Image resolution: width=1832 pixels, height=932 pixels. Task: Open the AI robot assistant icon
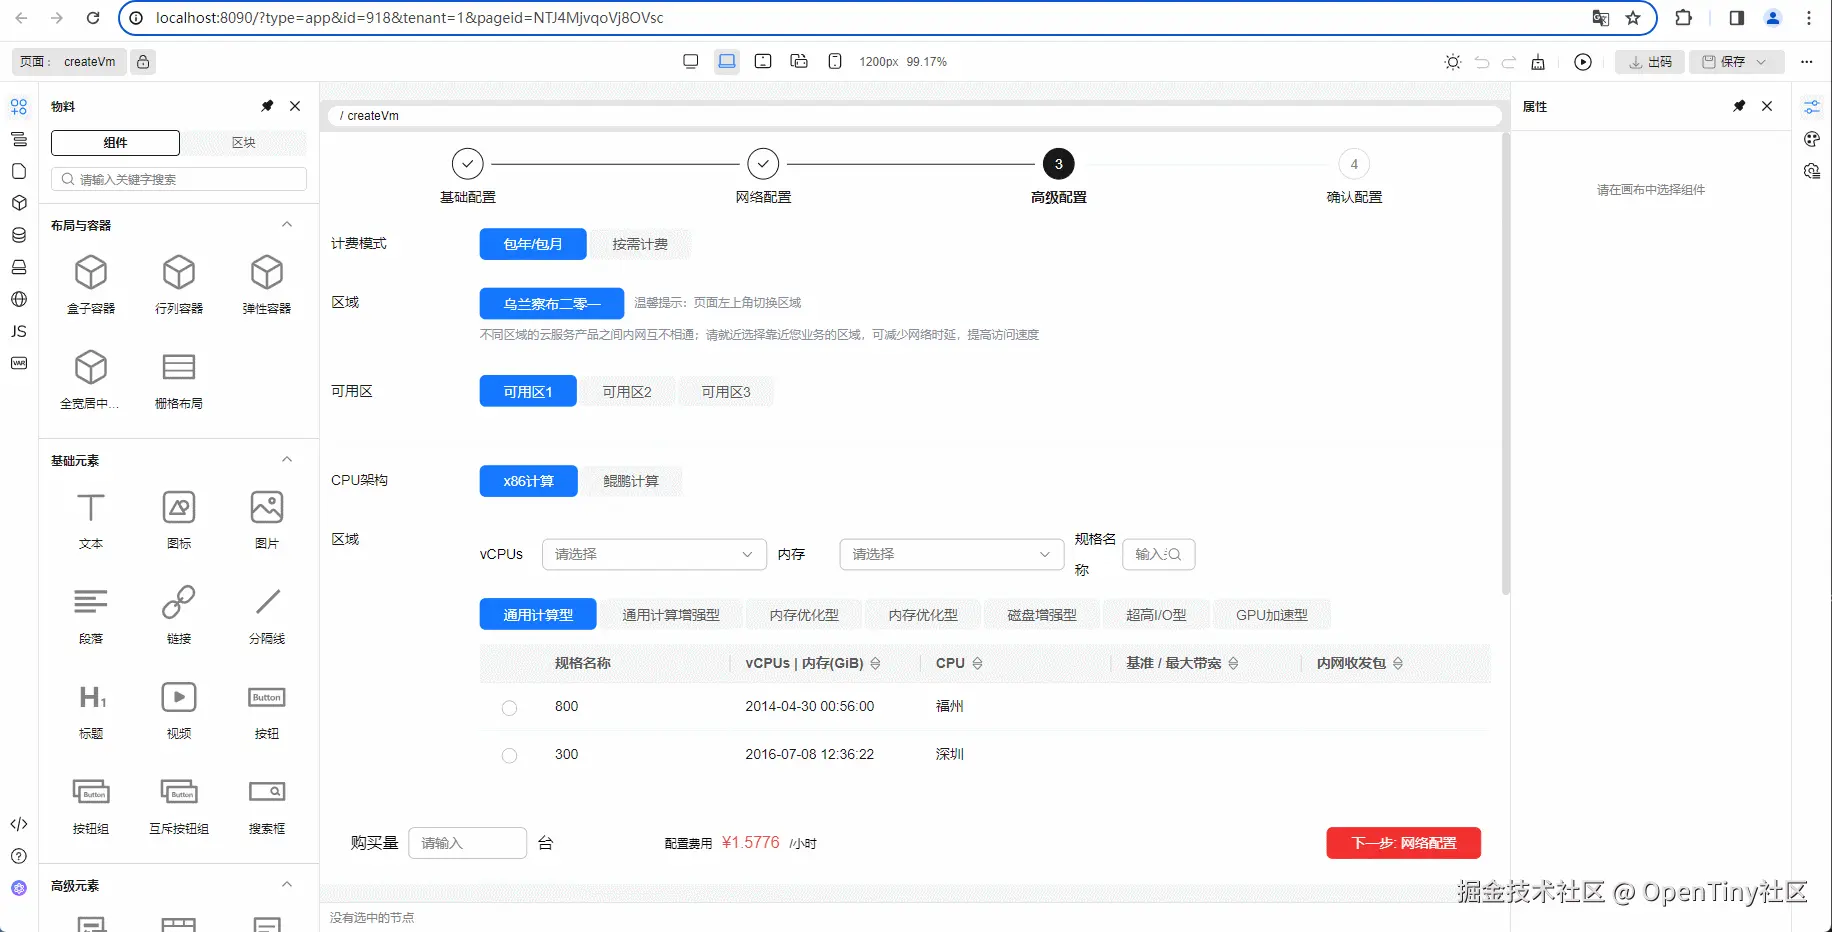coord(19,888)
